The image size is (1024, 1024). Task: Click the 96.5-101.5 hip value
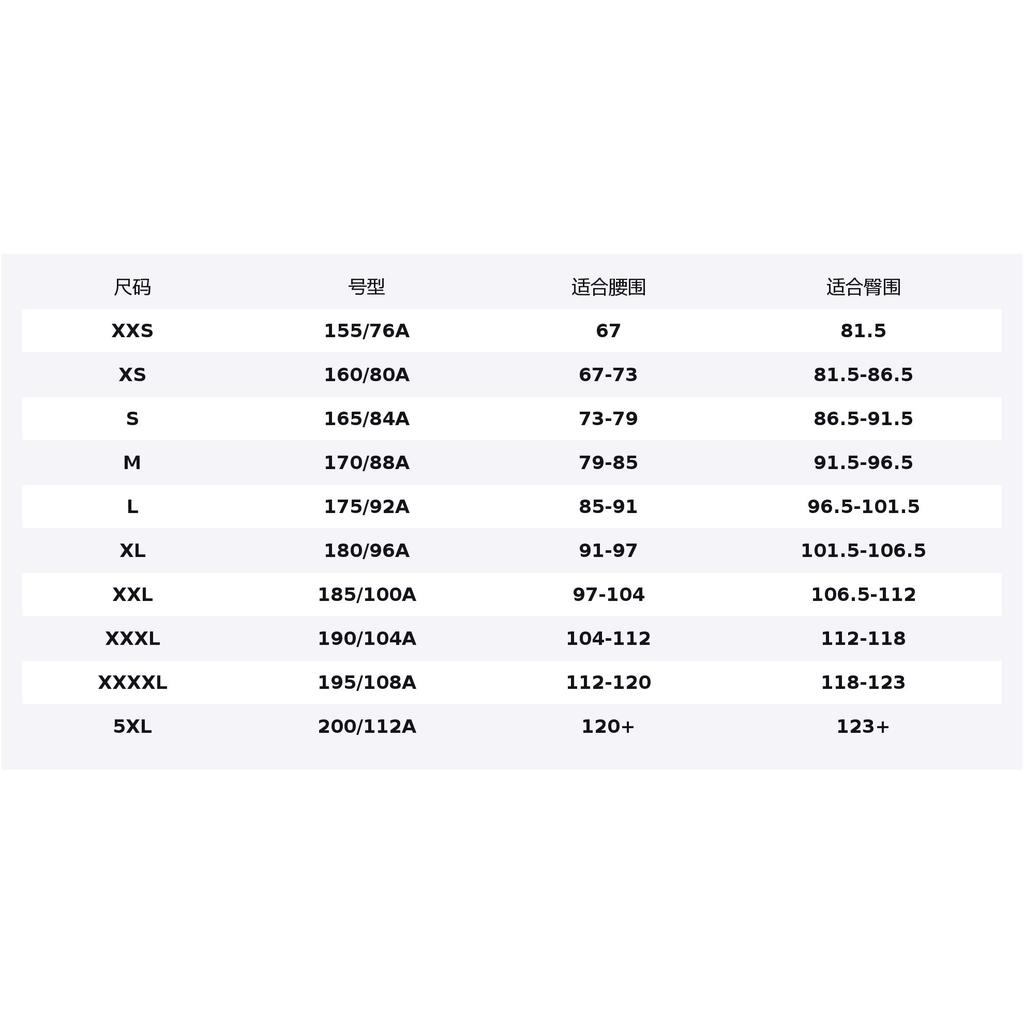(x=863, y=506)
